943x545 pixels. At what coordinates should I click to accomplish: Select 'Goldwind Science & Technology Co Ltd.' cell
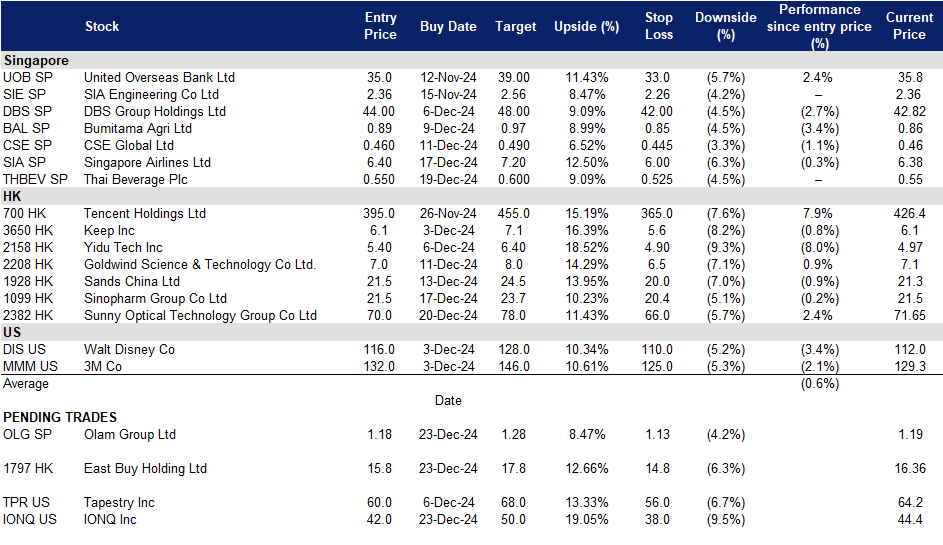(x=200, y=264)
